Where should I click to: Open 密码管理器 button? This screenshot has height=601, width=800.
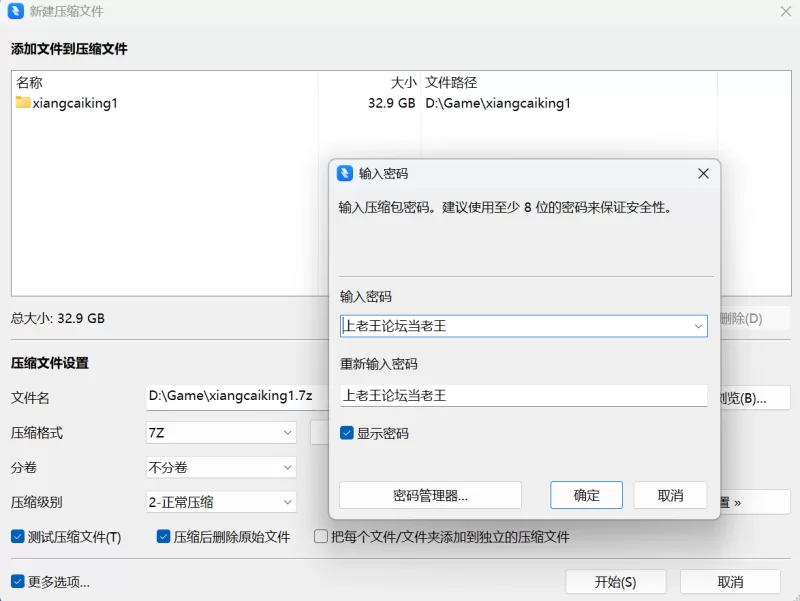pyautogui.click(x=430, y=495)
